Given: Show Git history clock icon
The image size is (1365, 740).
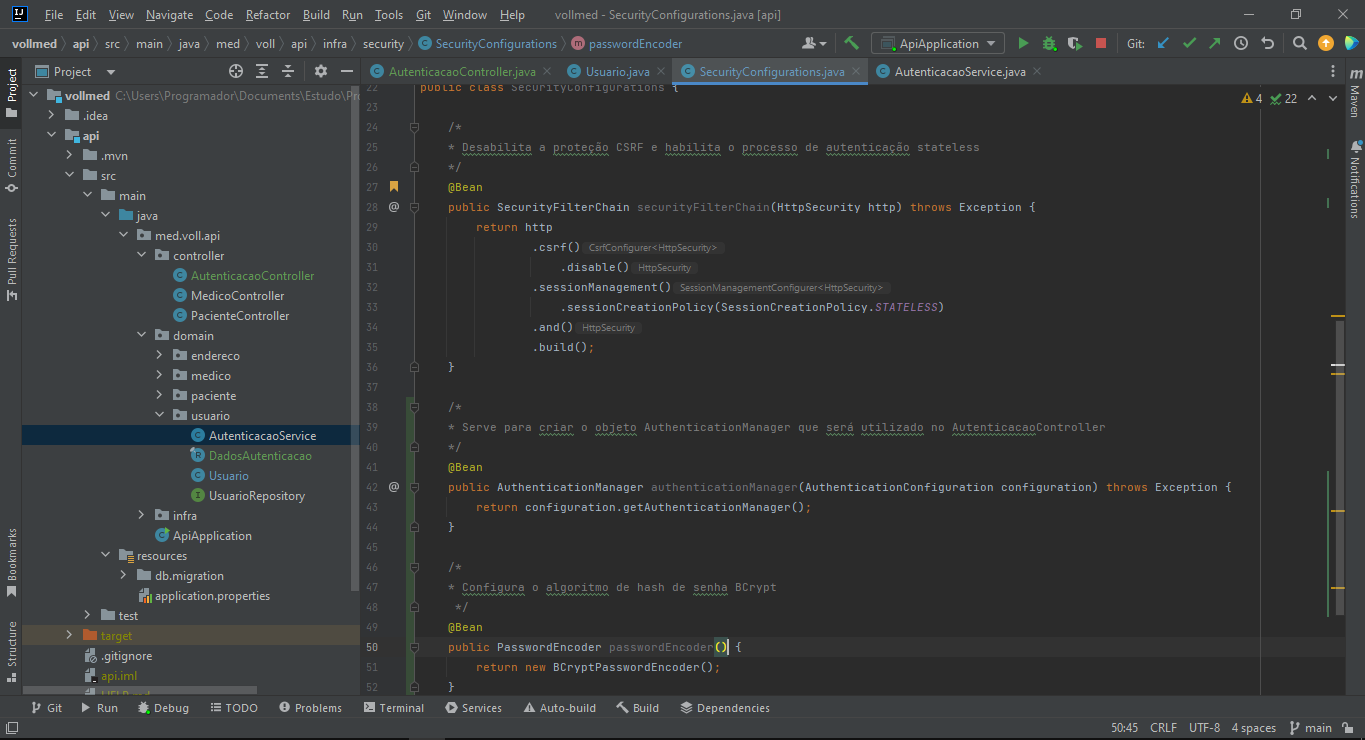Looking at the screenshot, I should click(x=1241, y=44).
